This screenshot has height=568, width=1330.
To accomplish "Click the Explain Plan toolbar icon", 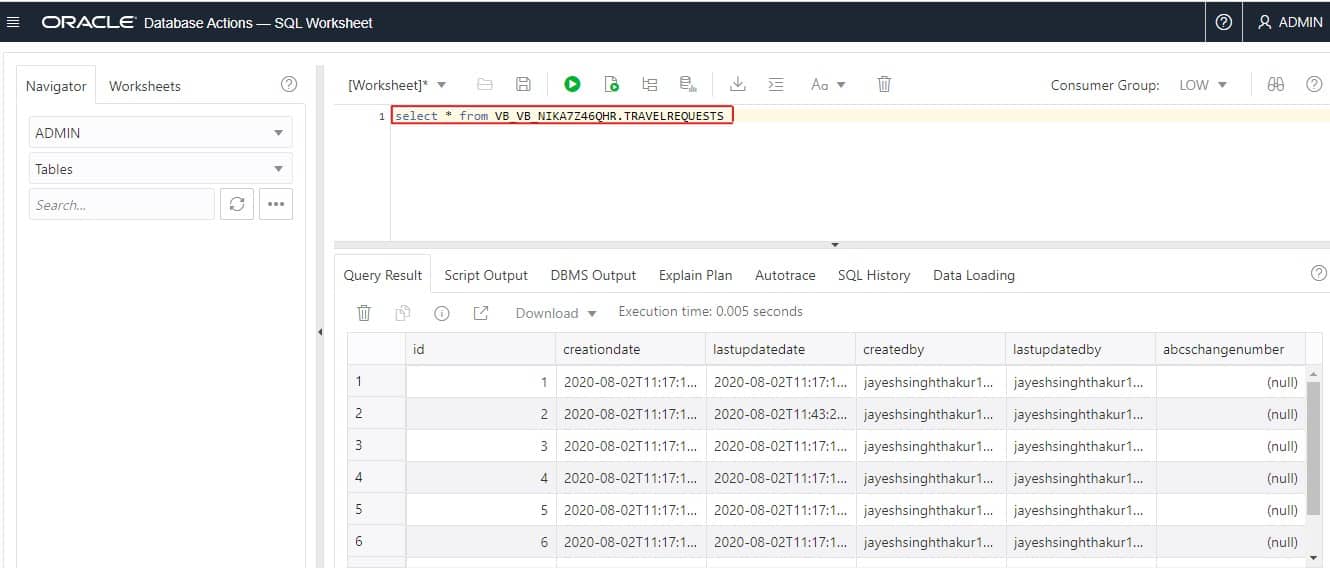I will tap(650, 85).
